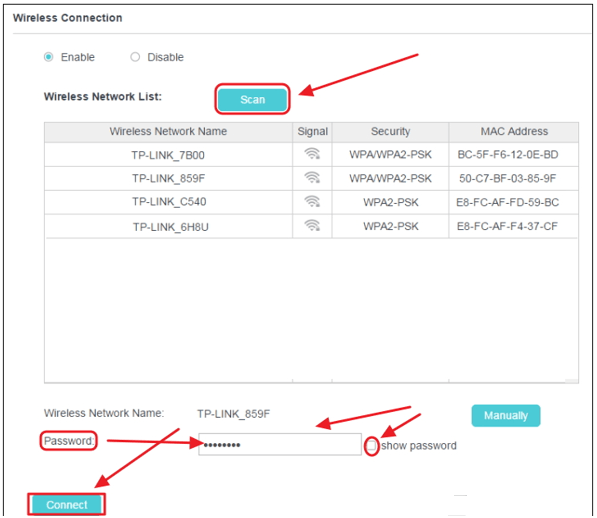Click the MAC Address column header
This screenshot has width=597, height=518.
[514, 132]
